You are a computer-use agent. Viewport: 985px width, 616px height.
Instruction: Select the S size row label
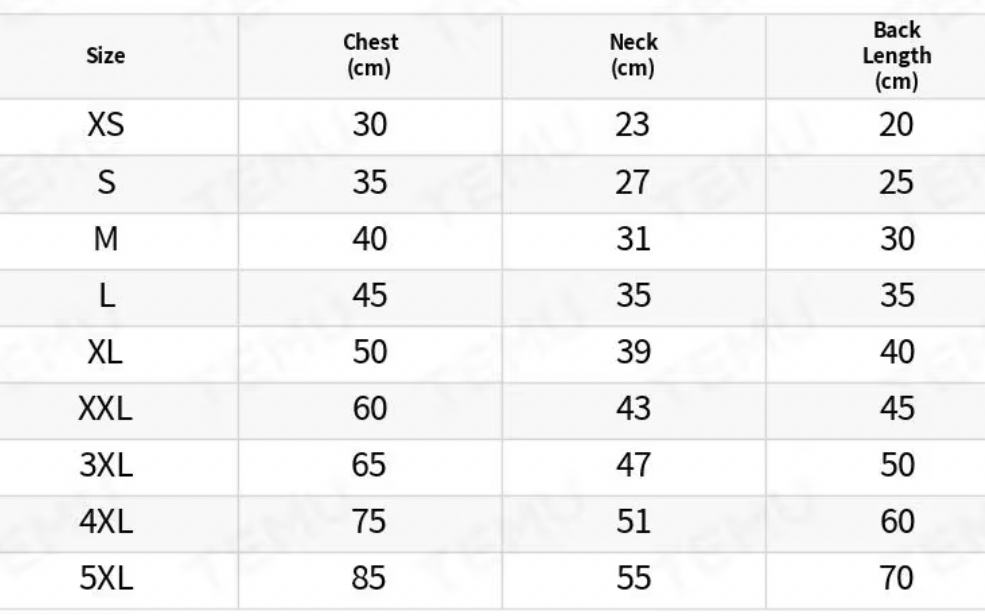[x=106, y=183]
